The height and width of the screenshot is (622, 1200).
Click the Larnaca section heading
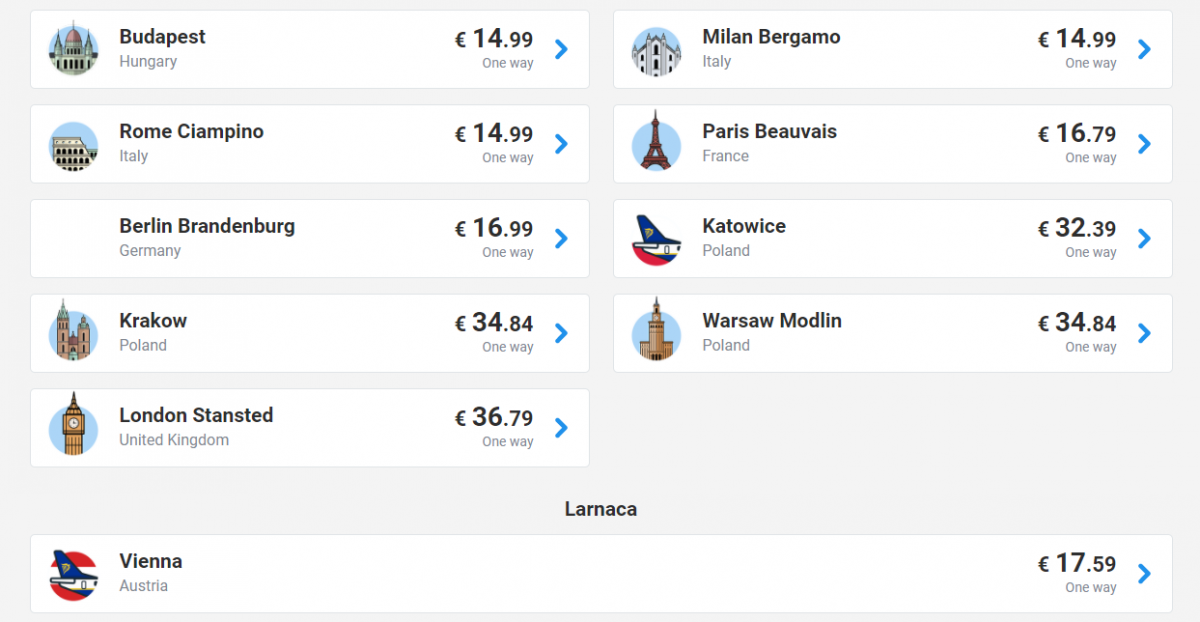click(601, 509)
